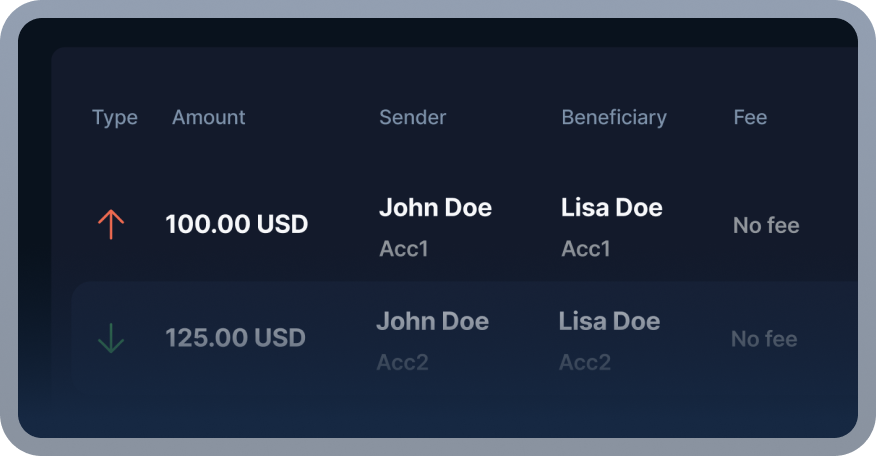Screen dimensions: 876x456
Task: Click the Fee column header
Action: (x=750, y=117)
